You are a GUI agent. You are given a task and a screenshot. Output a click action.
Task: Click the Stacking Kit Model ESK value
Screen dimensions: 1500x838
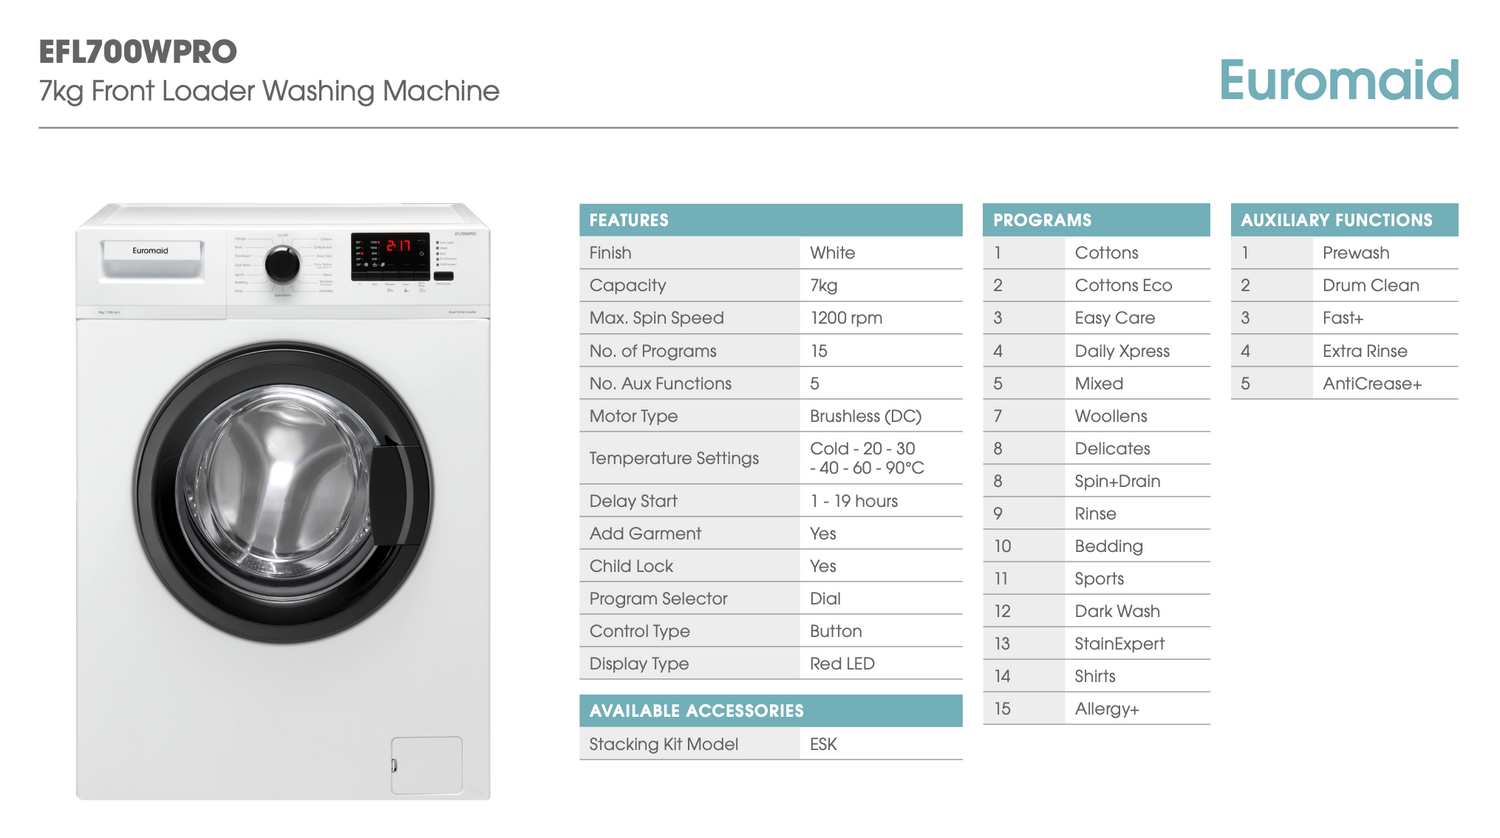(x=823, y=744)
